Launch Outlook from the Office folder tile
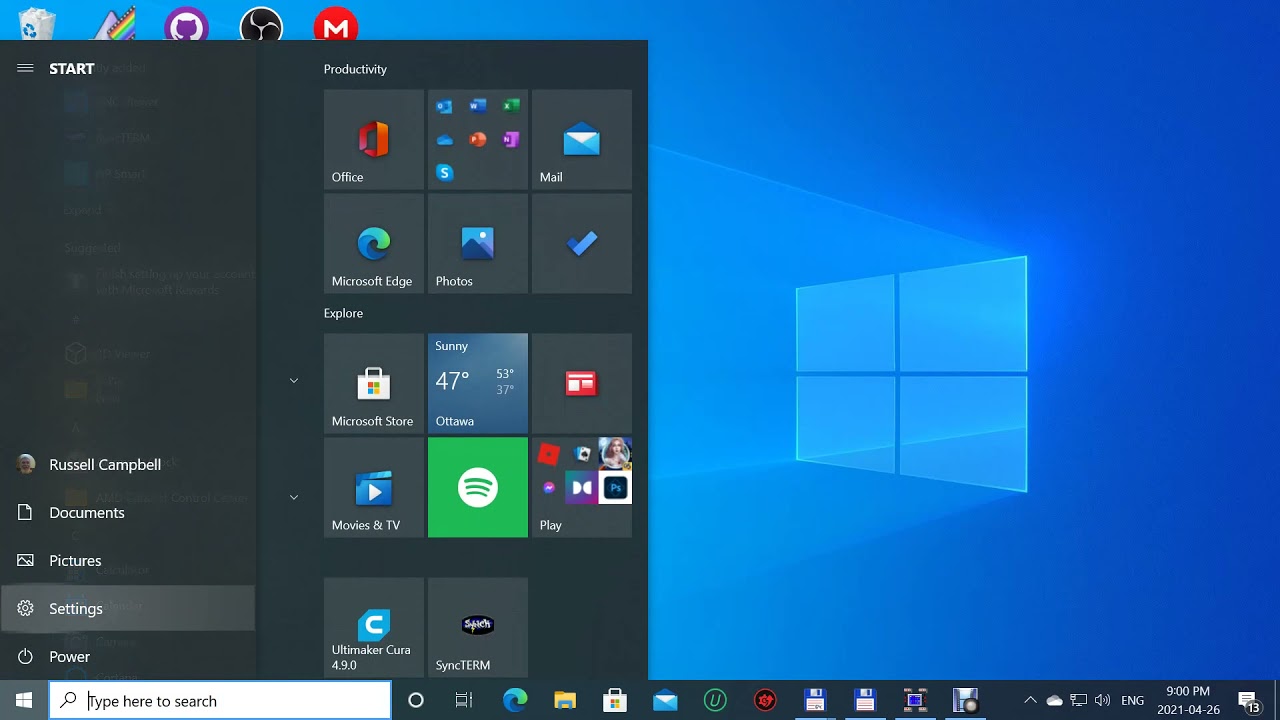The width and height of the screenshot is (1280, 720). pyautogui.click(x=445, y=106)
